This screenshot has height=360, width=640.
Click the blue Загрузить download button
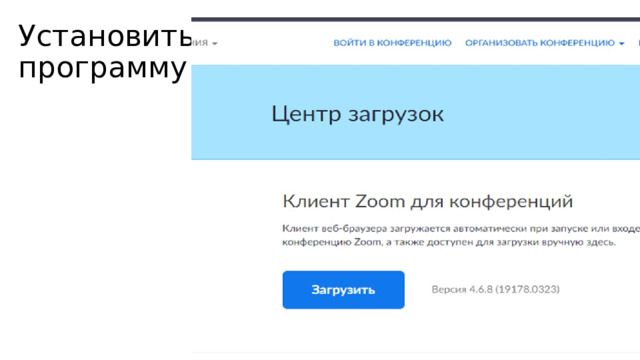(x=343, y=290)
